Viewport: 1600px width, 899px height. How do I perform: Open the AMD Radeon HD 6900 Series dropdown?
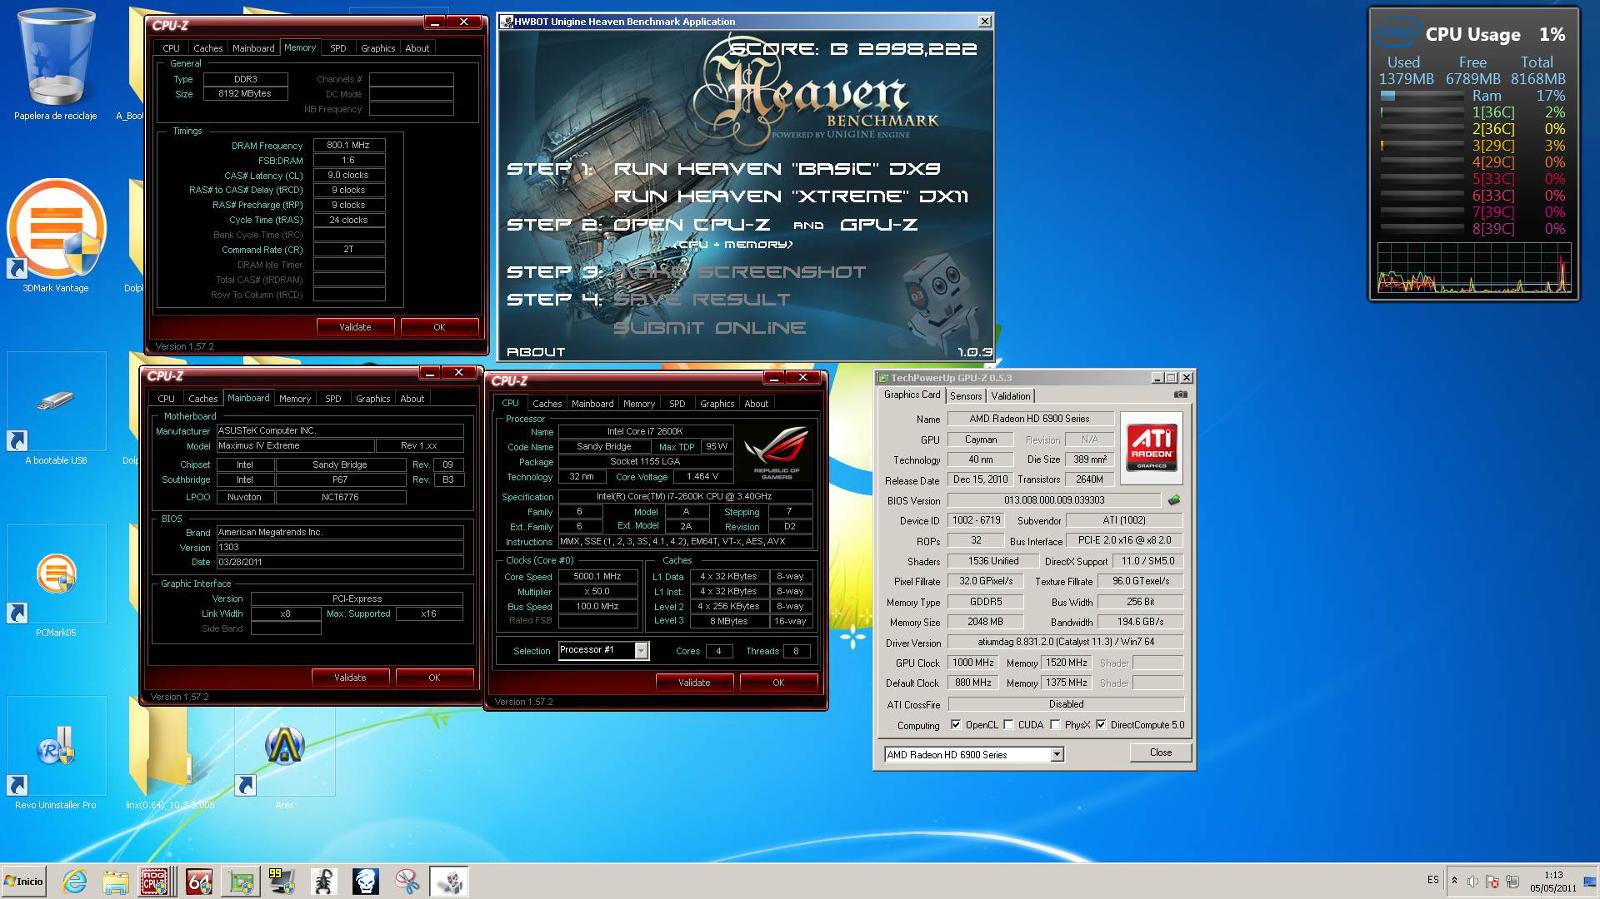point(1057,754)
